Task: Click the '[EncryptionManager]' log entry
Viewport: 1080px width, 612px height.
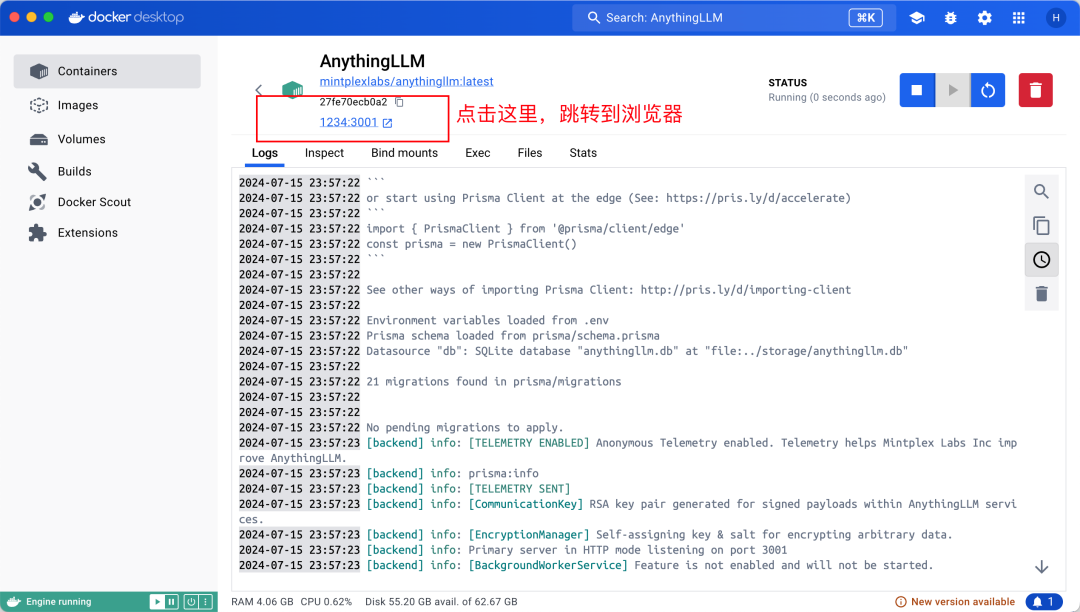Action: click(529, 535)
